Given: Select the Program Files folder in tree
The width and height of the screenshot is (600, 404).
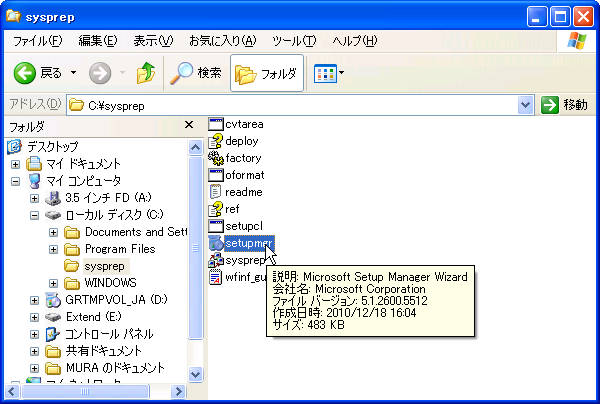Looking at the screenshot, I should click(x=120, y=249).
